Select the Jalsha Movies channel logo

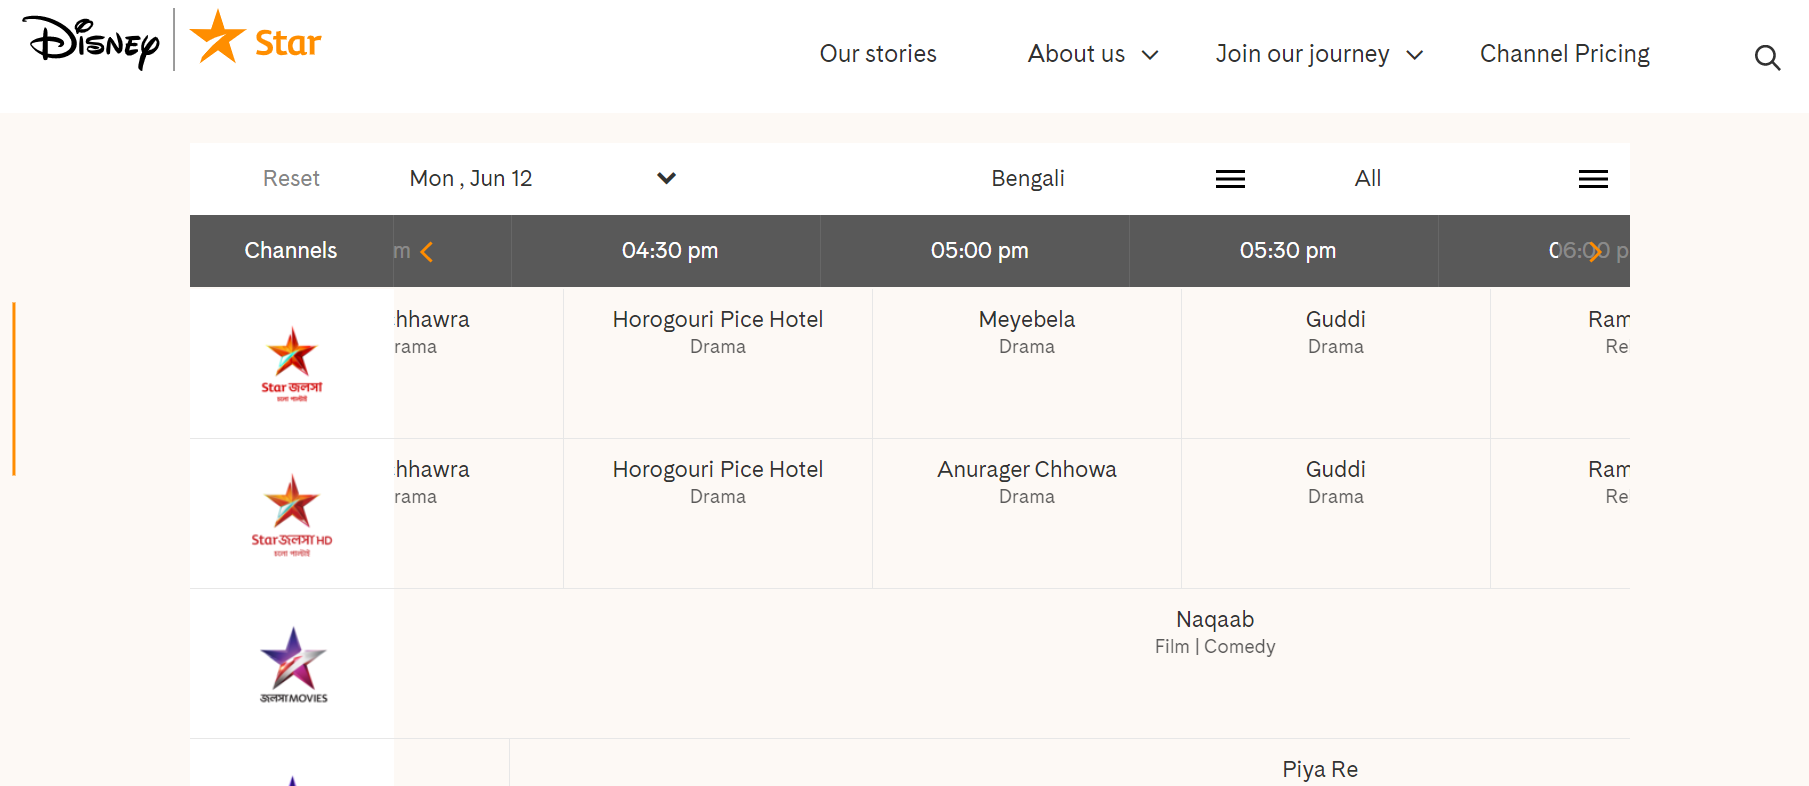point(293,665)
